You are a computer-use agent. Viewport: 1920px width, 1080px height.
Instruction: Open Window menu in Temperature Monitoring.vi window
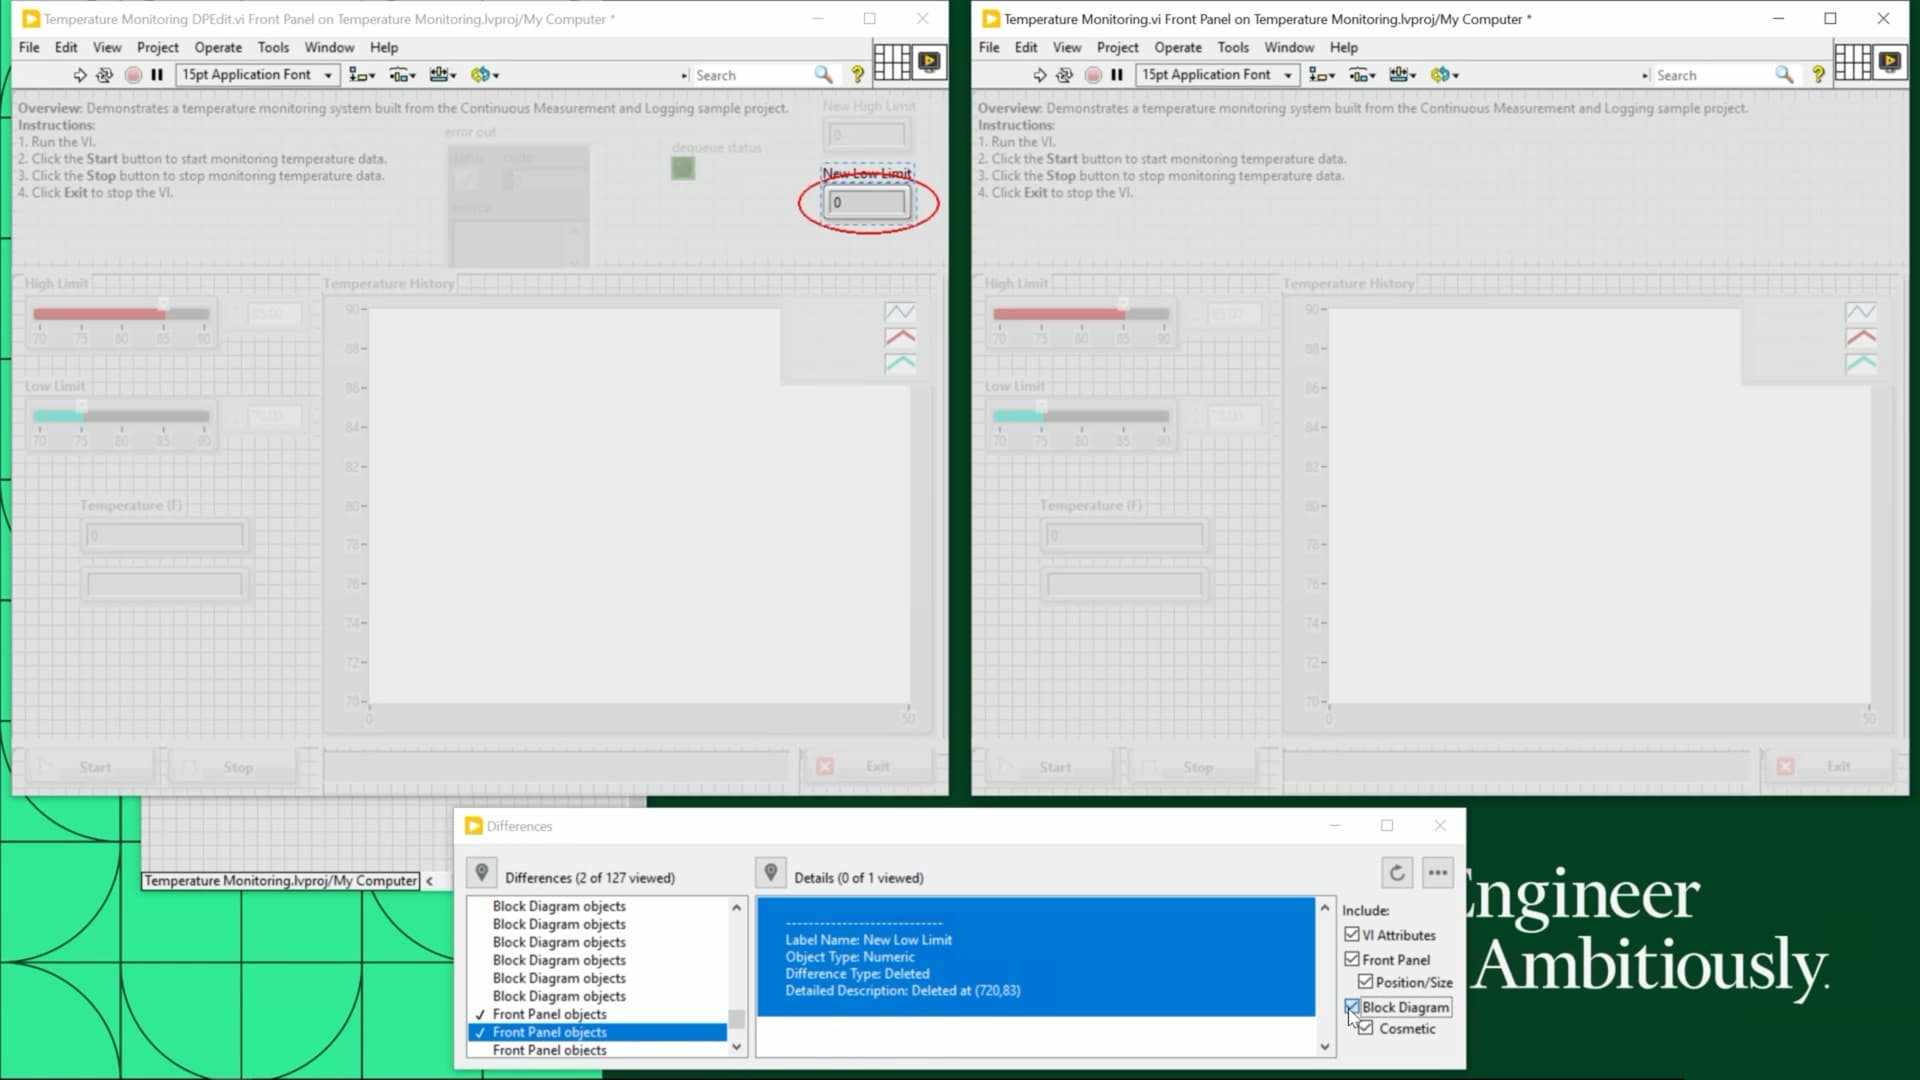click(x=1289, y=47)
